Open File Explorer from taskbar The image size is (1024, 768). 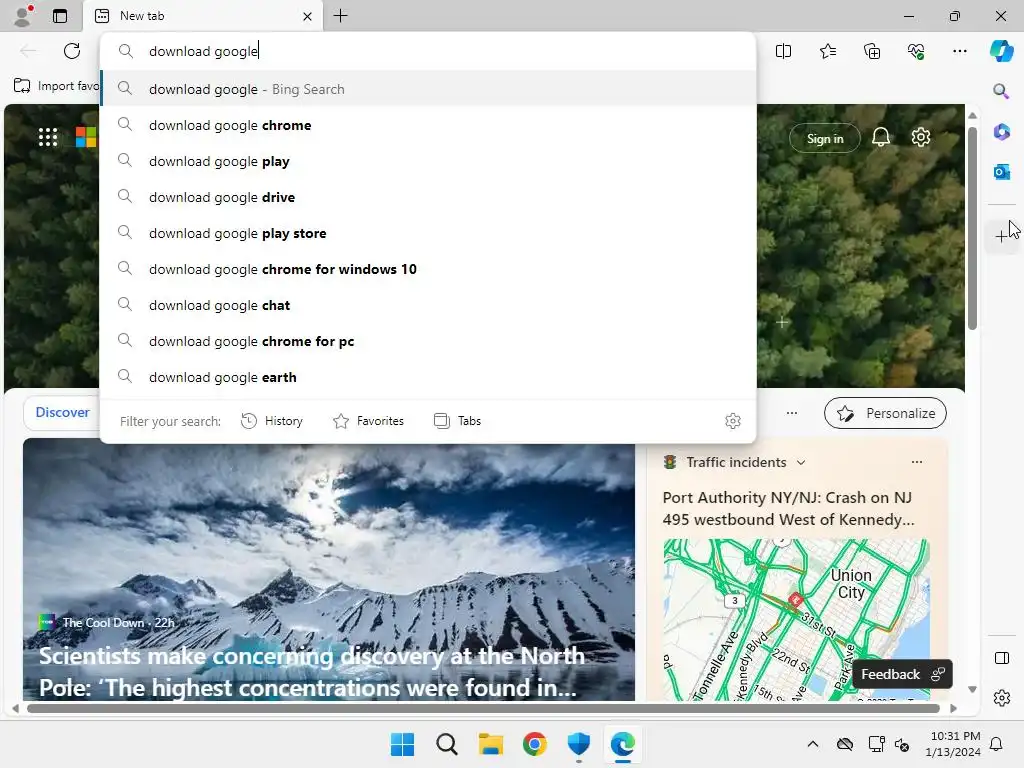coord(490,744)
